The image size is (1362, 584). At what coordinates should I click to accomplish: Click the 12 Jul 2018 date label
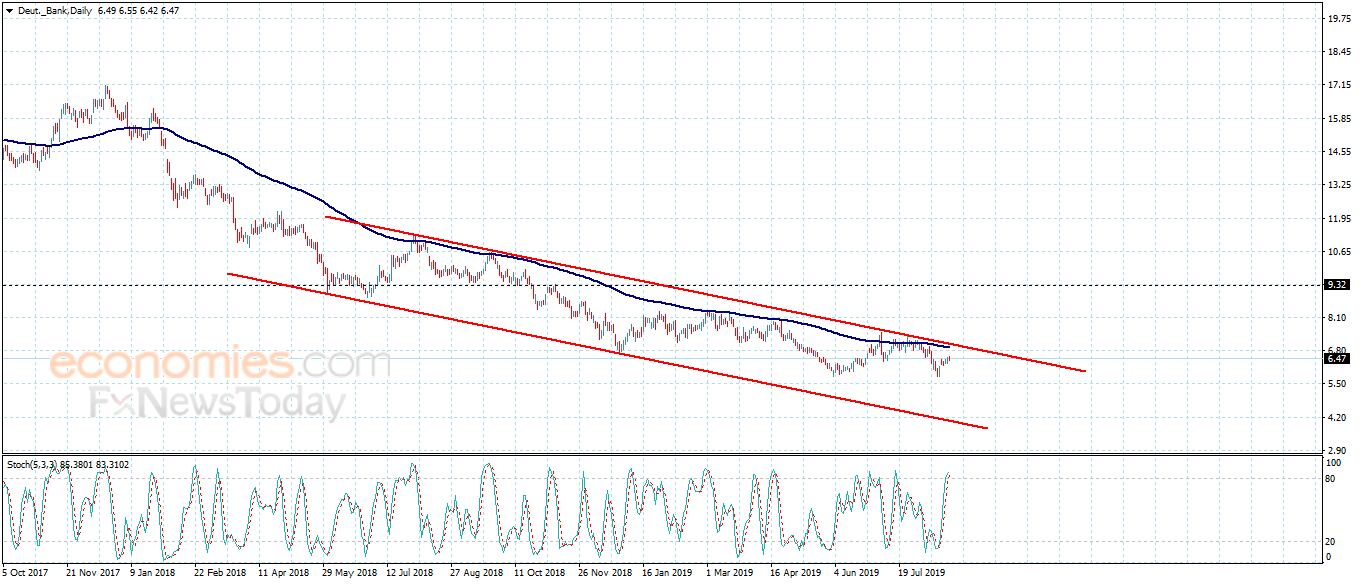click(411, 573)
